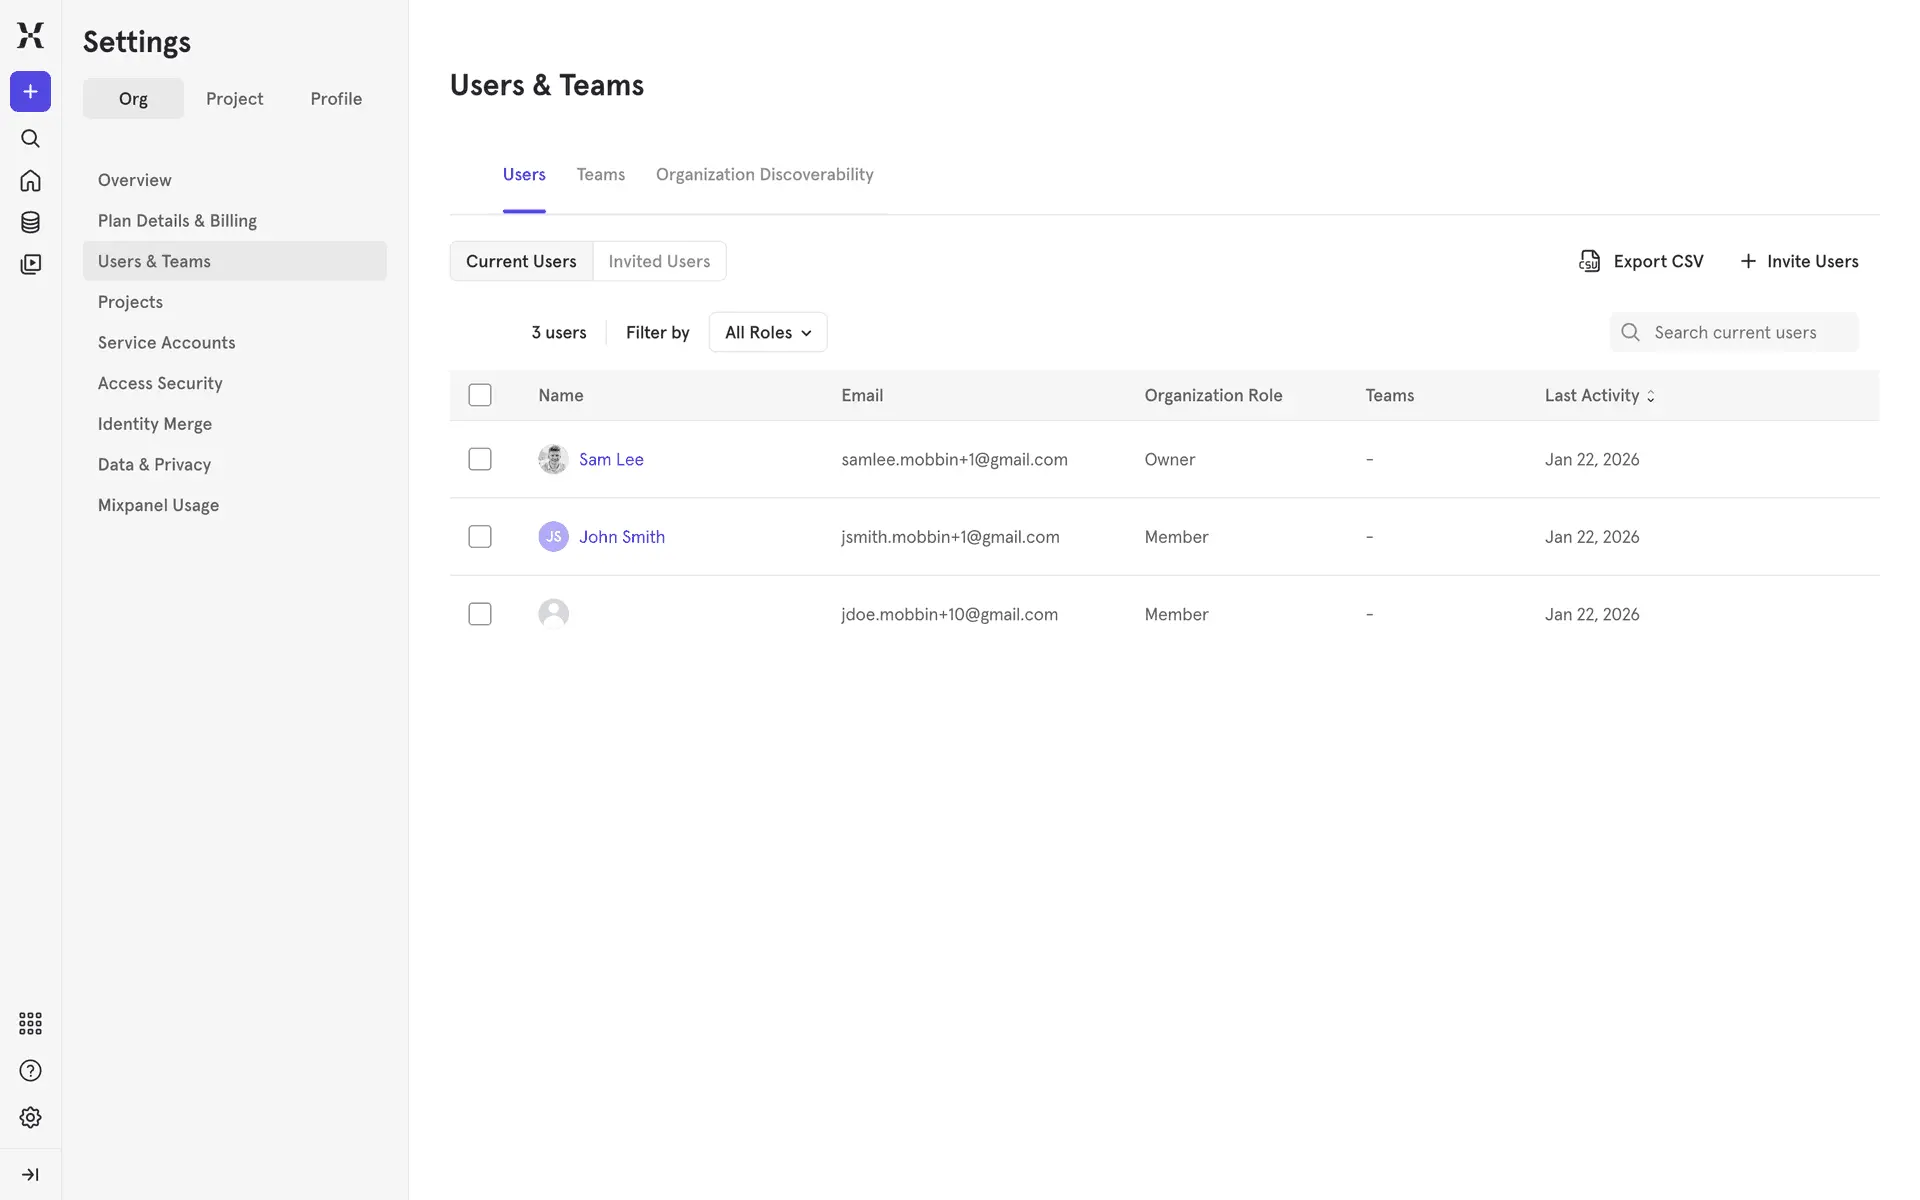Image resolution: width=1920 pixels, height=1200 pixels.
Task: Open the apps grid icon
Action: pyautogui.click(x=30, y=1023)
